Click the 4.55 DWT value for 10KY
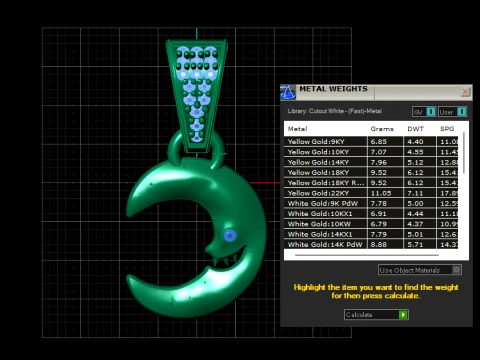480x360 pixels. [415, 152]
